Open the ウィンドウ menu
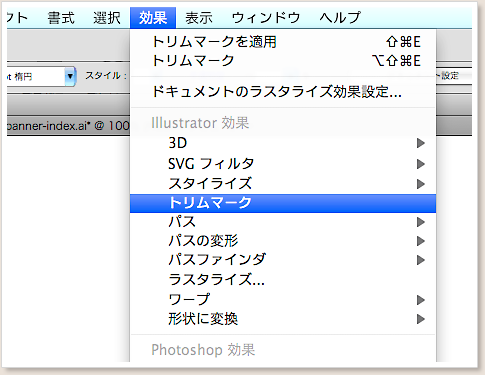This screenshot has height=375, width=485. tap(266, 18)
